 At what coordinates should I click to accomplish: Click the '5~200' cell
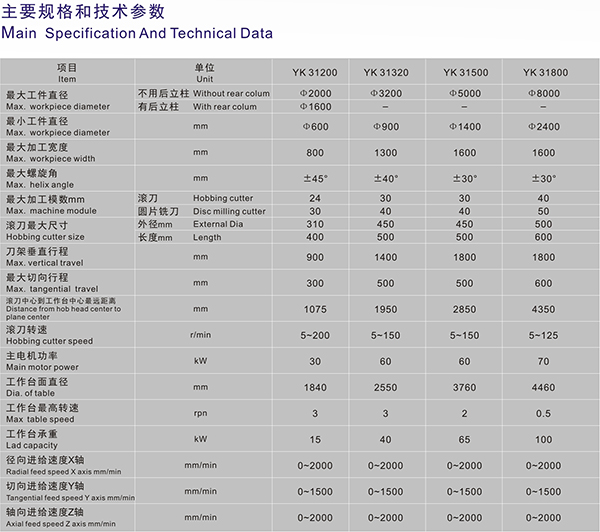[315, 335]
